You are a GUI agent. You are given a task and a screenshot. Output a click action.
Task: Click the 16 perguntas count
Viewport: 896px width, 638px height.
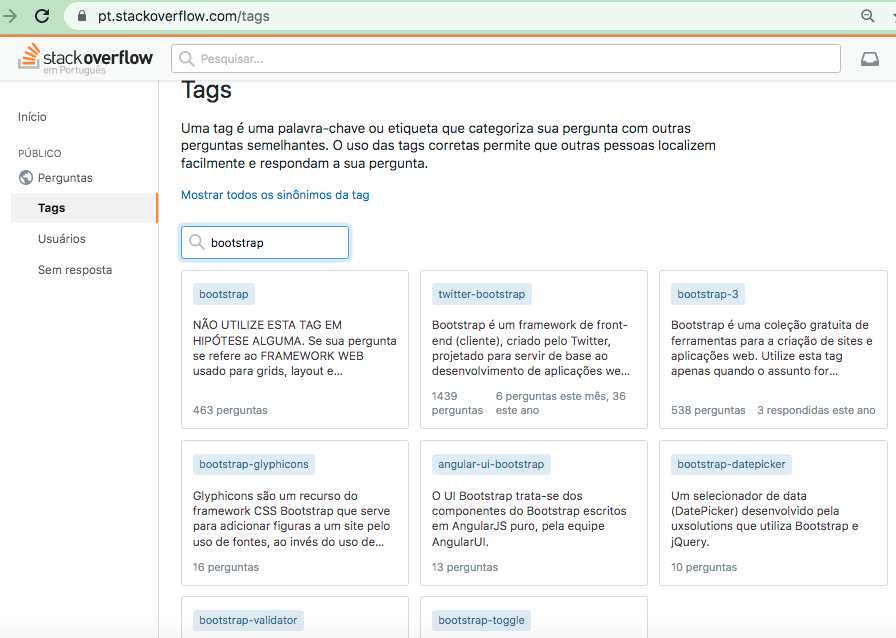point(226,567)
